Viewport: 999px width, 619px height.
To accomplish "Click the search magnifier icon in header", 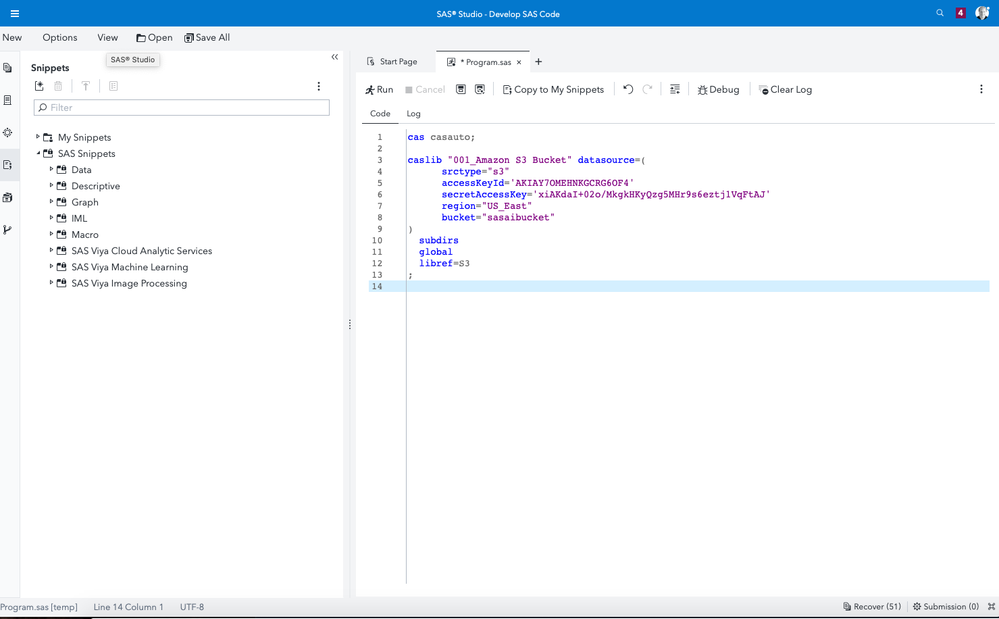I will (x=940, y=13).
